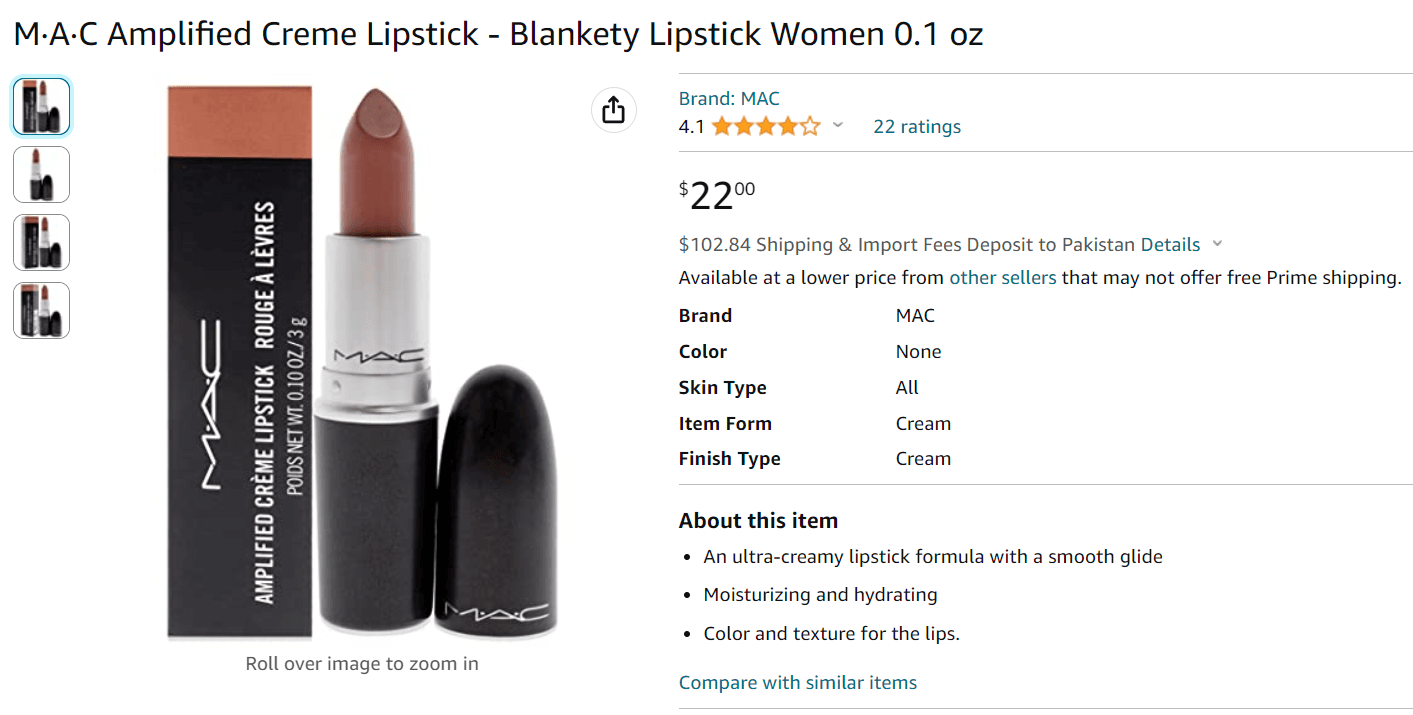Viewport: 1413px width, 715px height.
Task: Click the Finish Type Cream value
Action: (923, 459)
